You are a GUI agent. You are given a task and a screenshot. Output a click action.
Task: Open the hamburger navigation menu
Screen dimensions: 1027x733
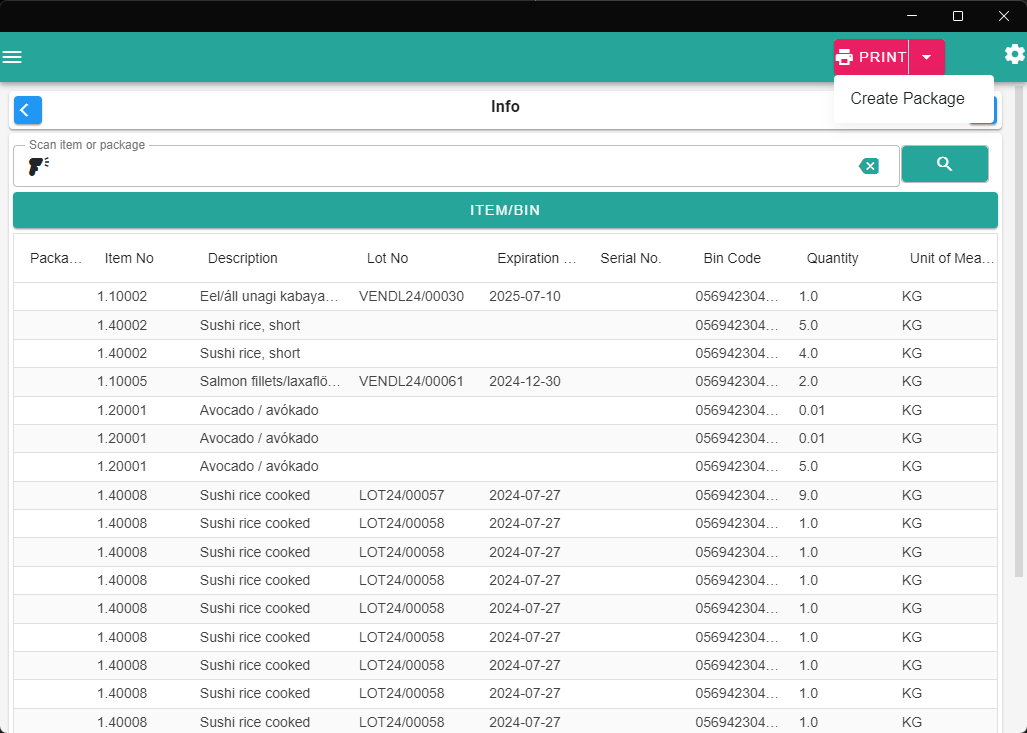tap(12, 57)
